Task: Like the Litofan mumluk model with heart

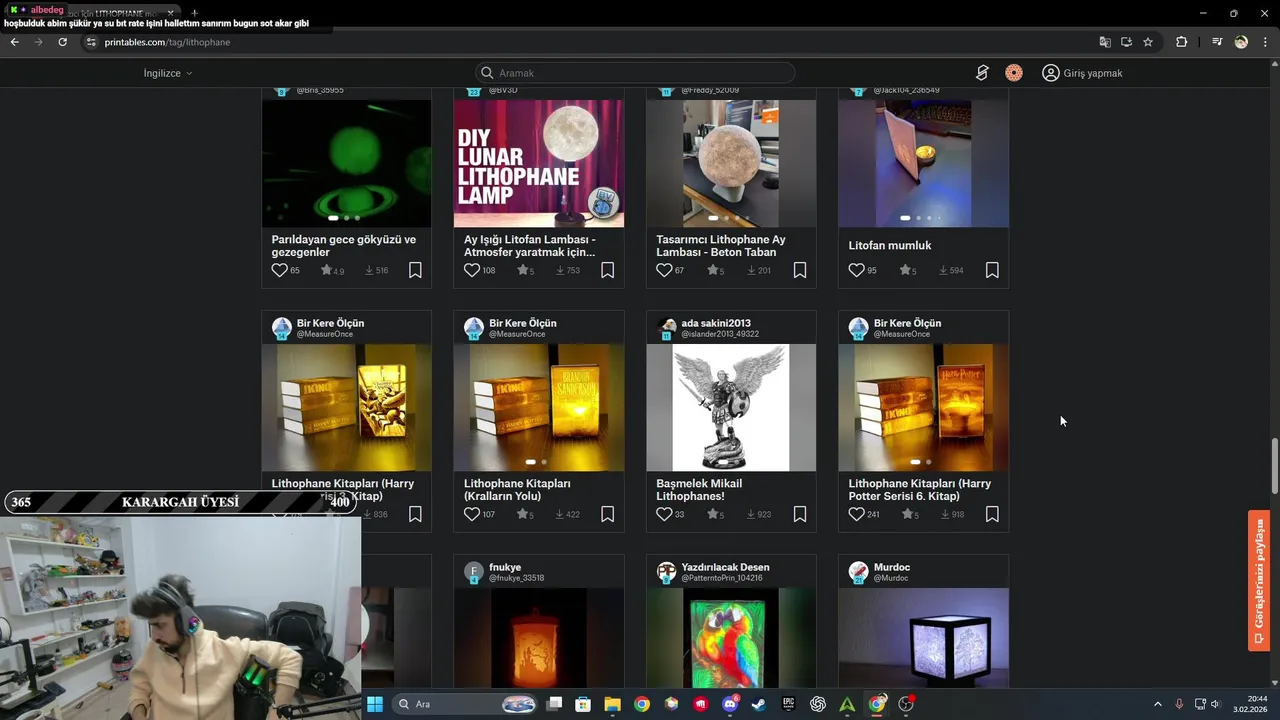Action: tap(857, 270)
